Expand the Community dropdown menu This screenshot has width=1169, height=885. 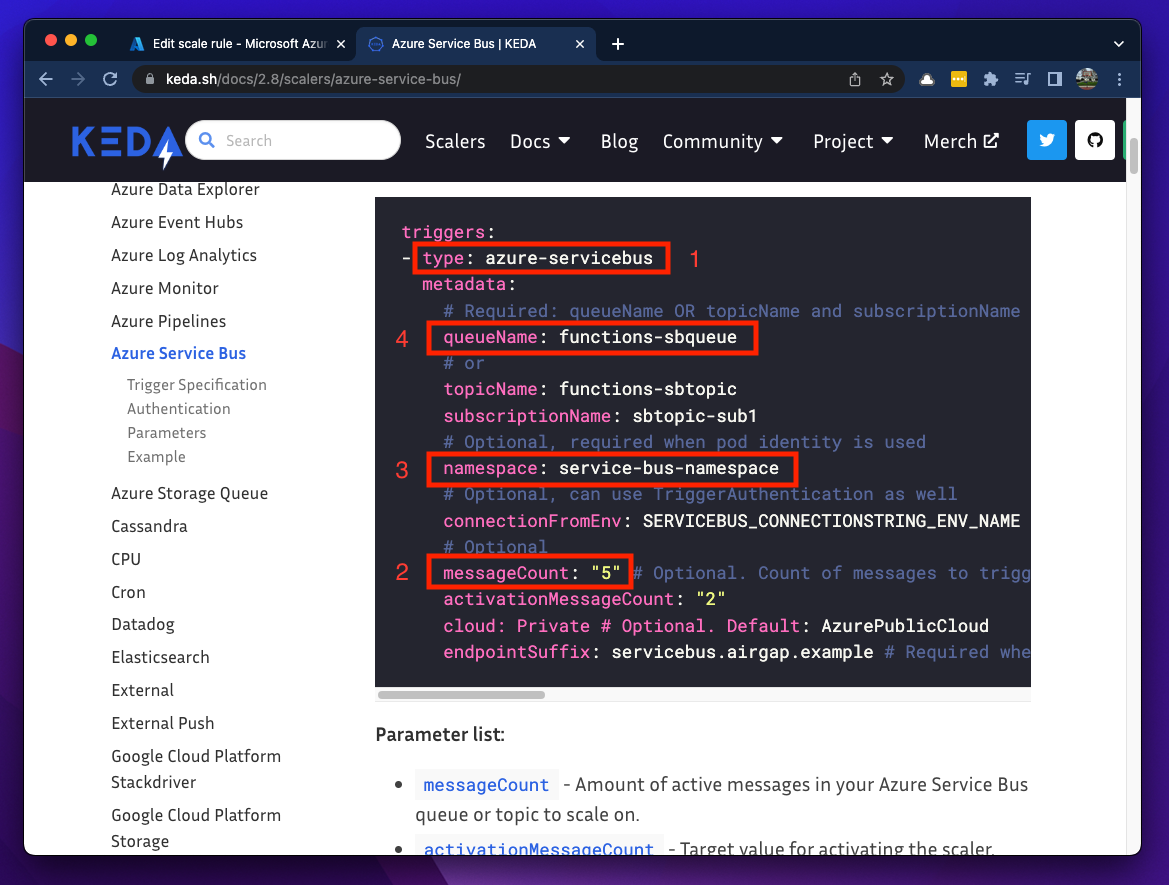pyautogui.click(x=722, y=142)
